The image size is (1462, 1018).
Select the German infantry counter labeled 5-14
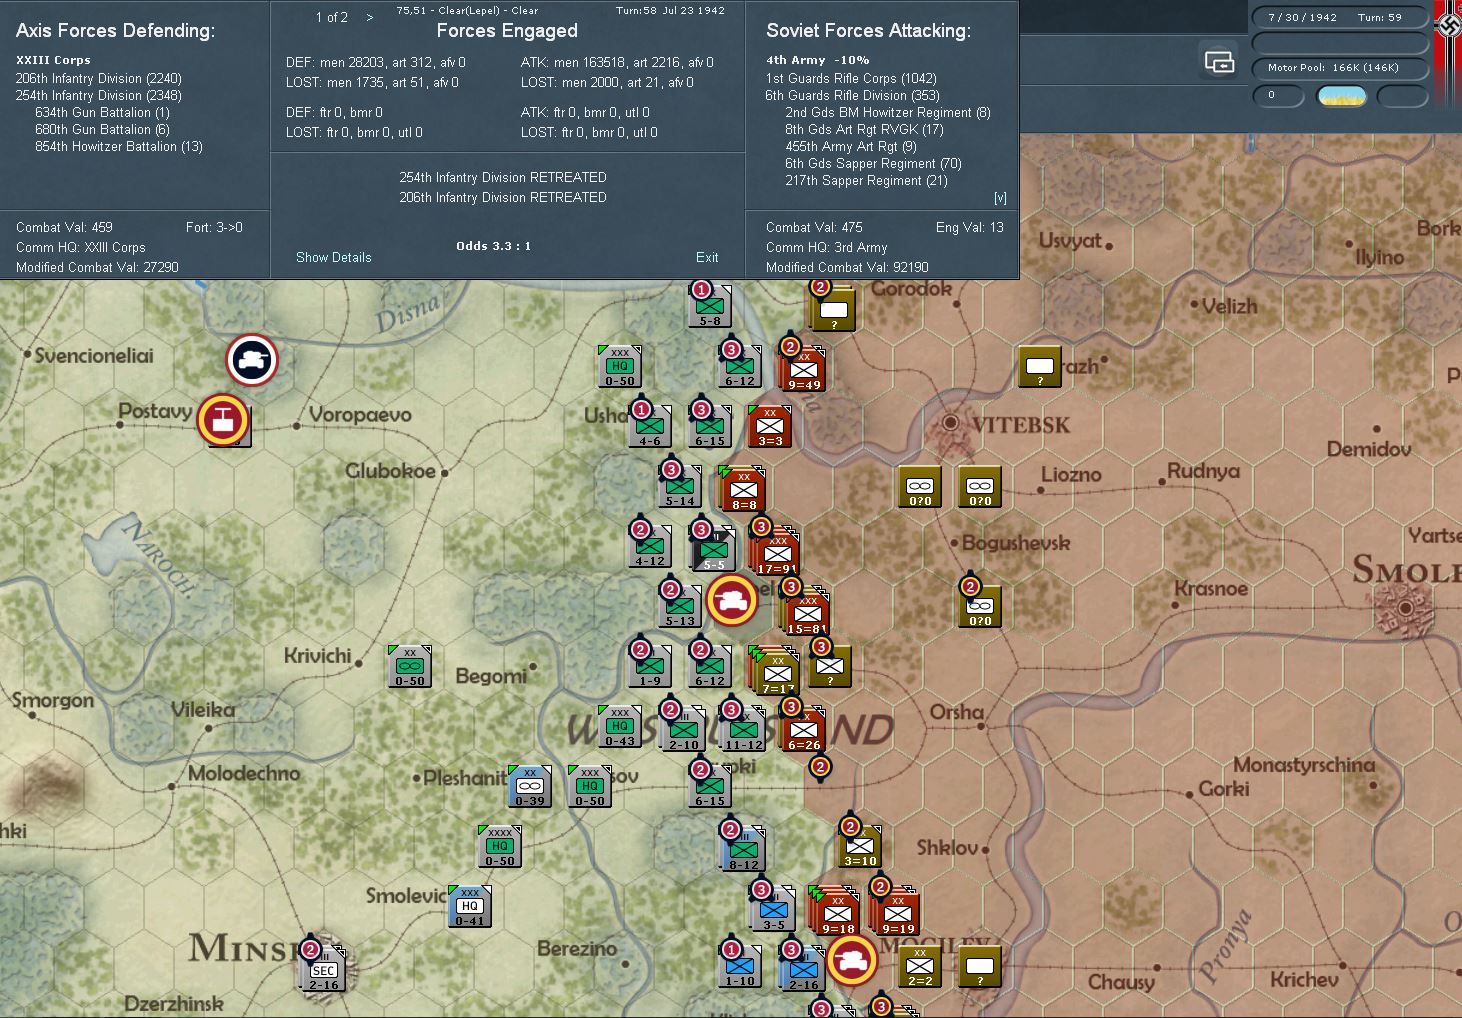pyautogui.click(x=680, y=487)
